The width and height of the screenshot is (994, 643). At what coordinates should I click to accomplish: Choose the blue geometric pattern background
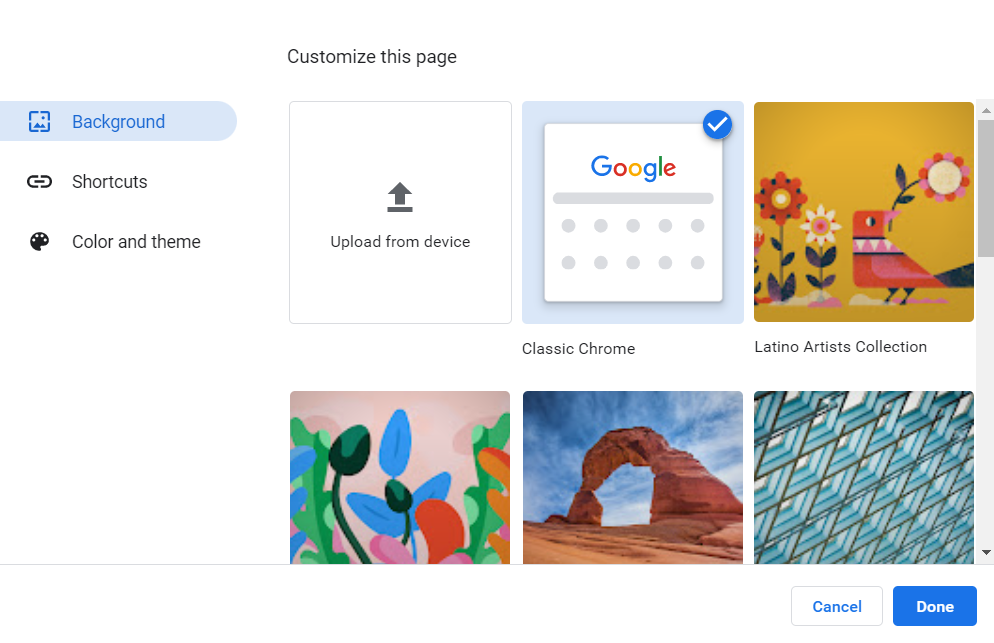click(863, 477)
